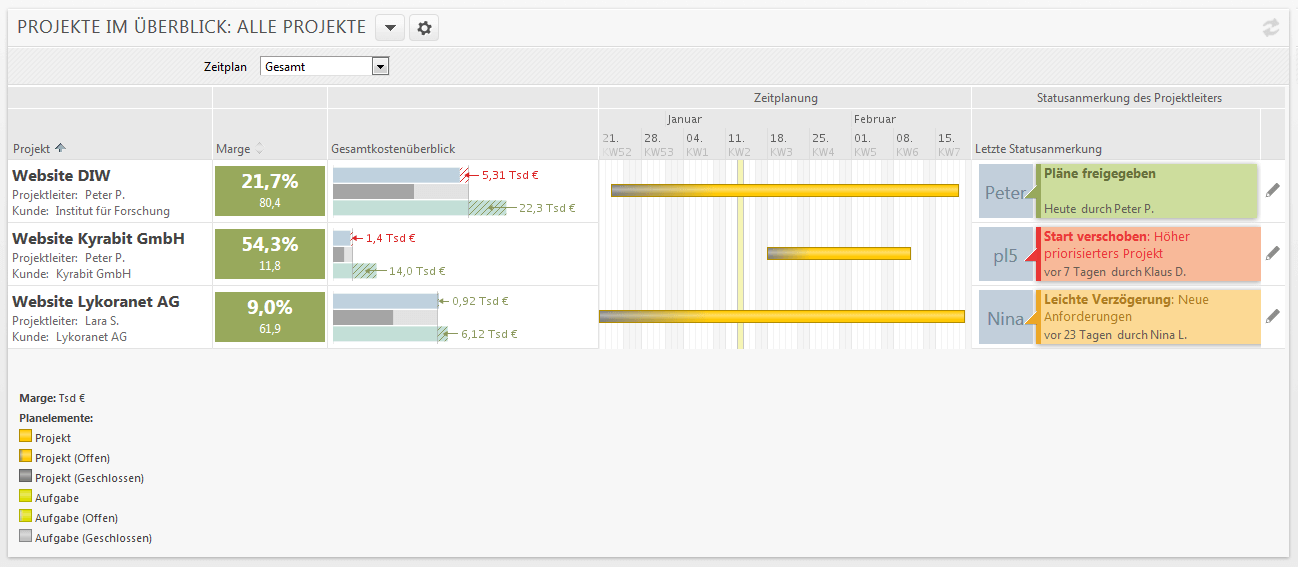1298x567 pixels.
Task: Click the Peter avatar thumbnail
Action: tap(1005, 192)
